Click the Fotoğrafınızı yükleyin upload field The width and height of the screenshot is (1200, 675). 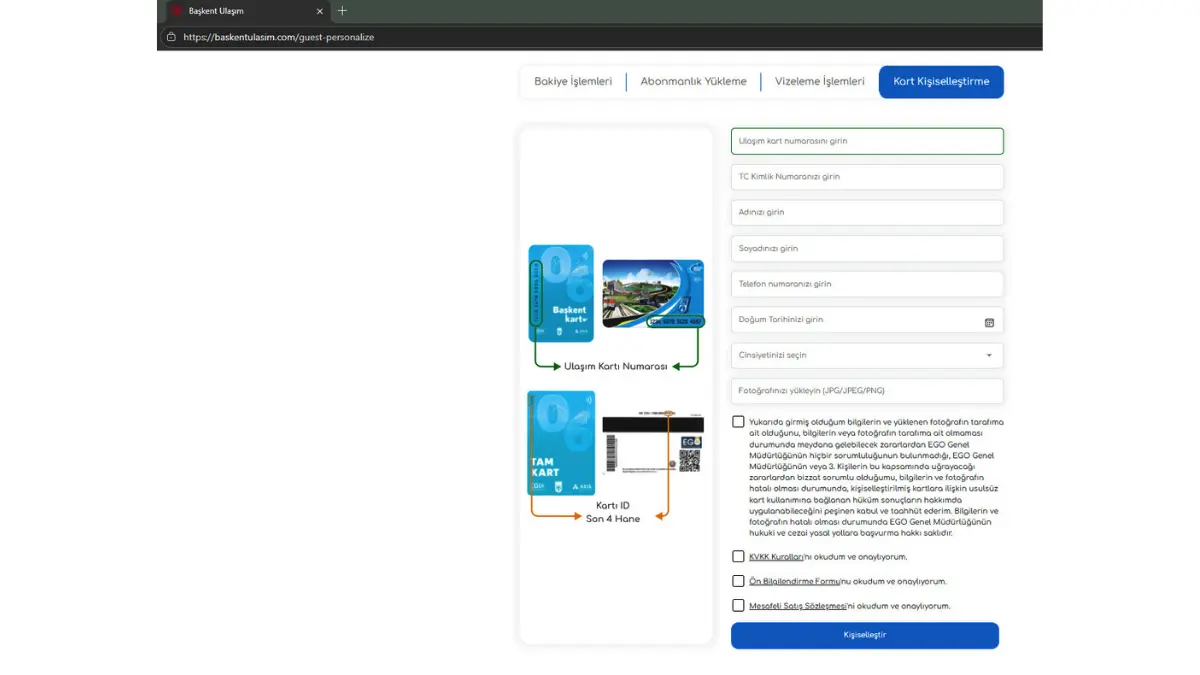click(x=866, y=391)
